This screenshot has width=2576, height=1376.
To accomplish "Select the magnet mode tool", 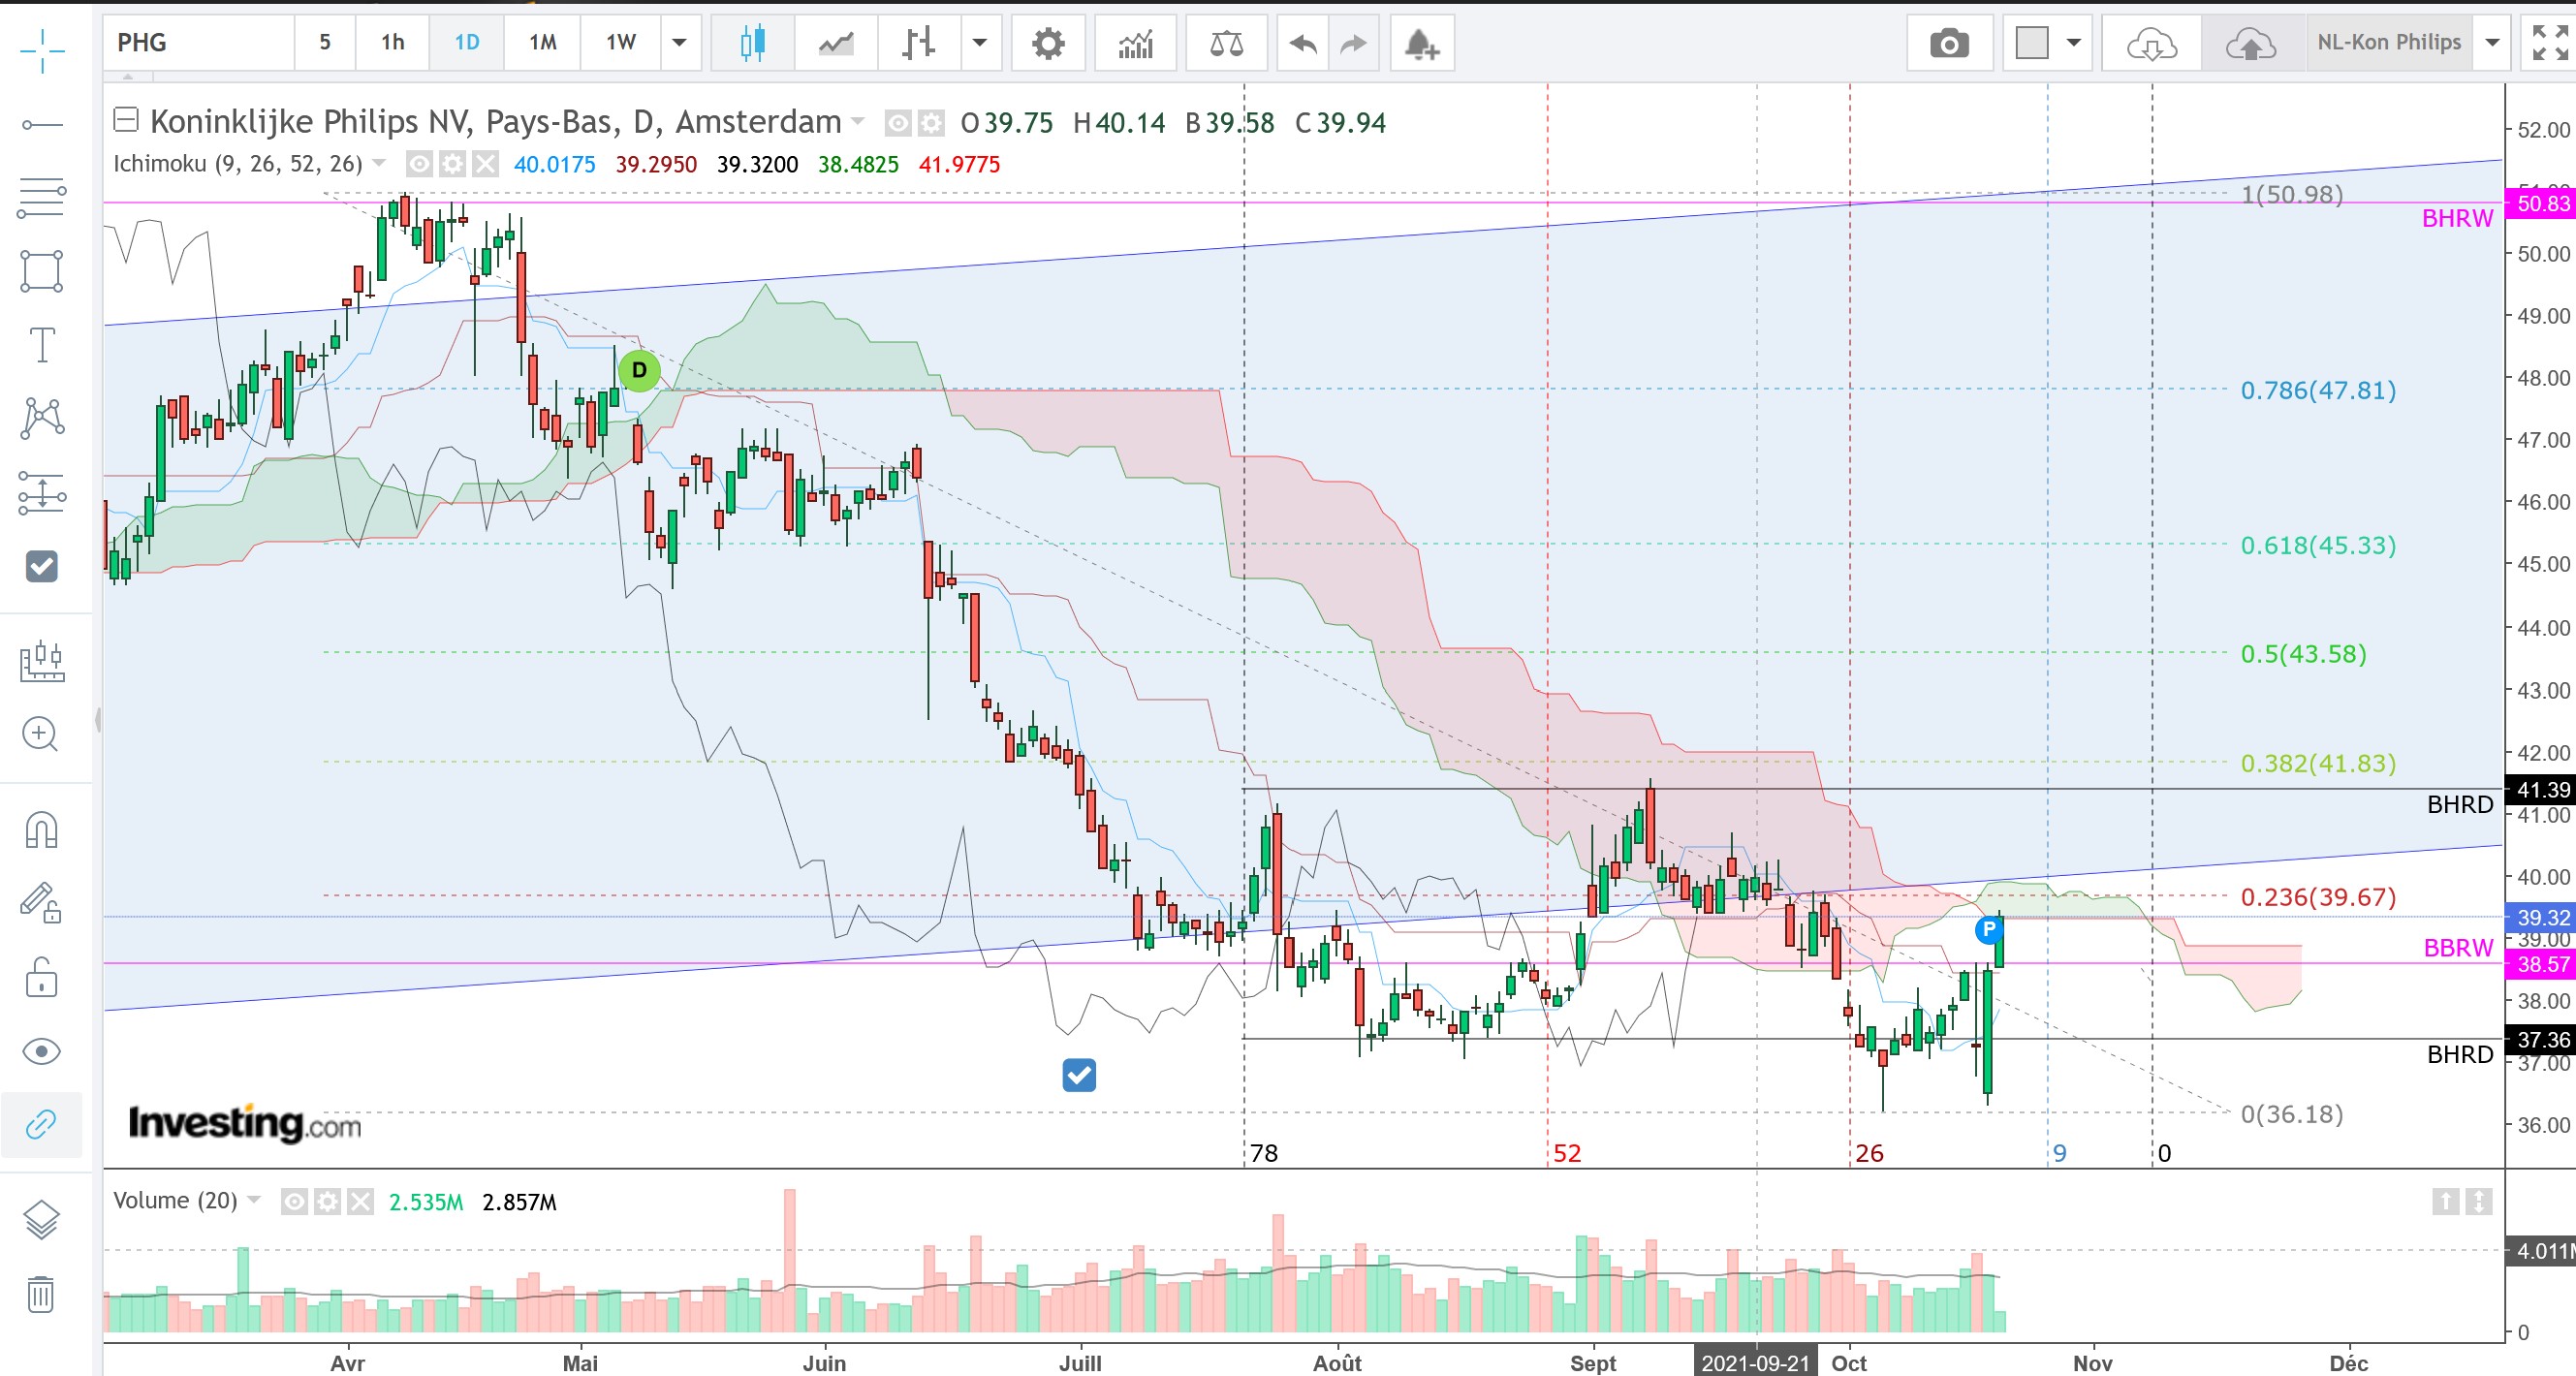I will pos(41,829).
